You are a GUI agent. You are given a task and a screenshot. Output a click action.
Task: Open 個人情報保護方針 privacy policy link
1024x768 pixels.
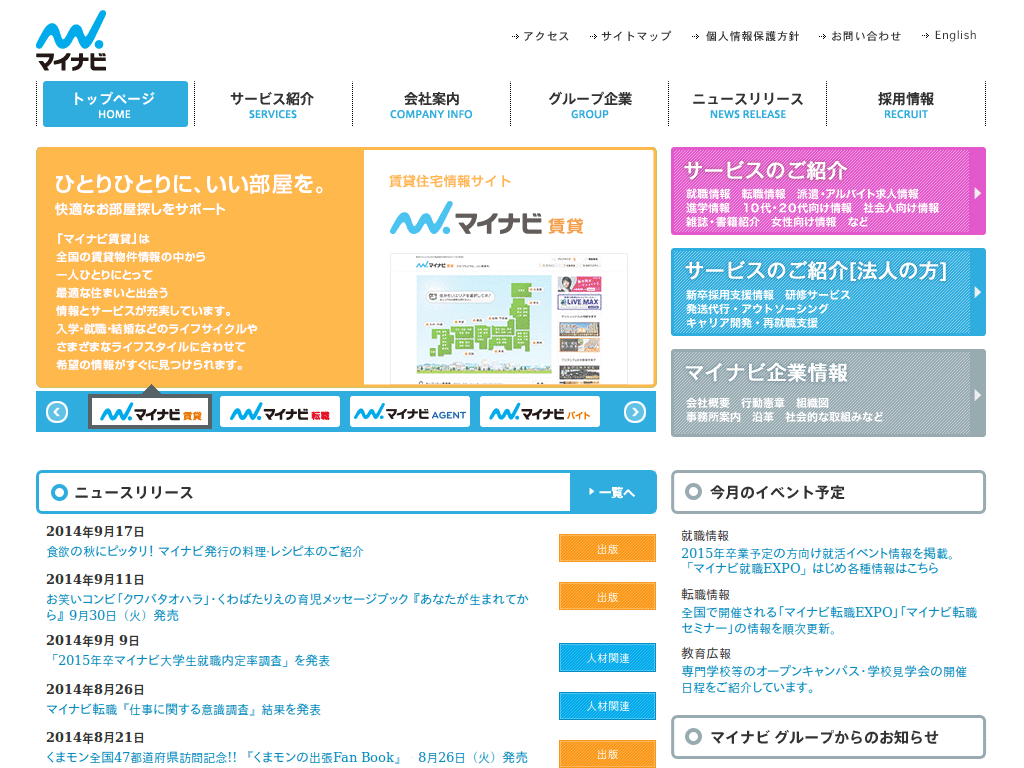click(x=745, y=36)
